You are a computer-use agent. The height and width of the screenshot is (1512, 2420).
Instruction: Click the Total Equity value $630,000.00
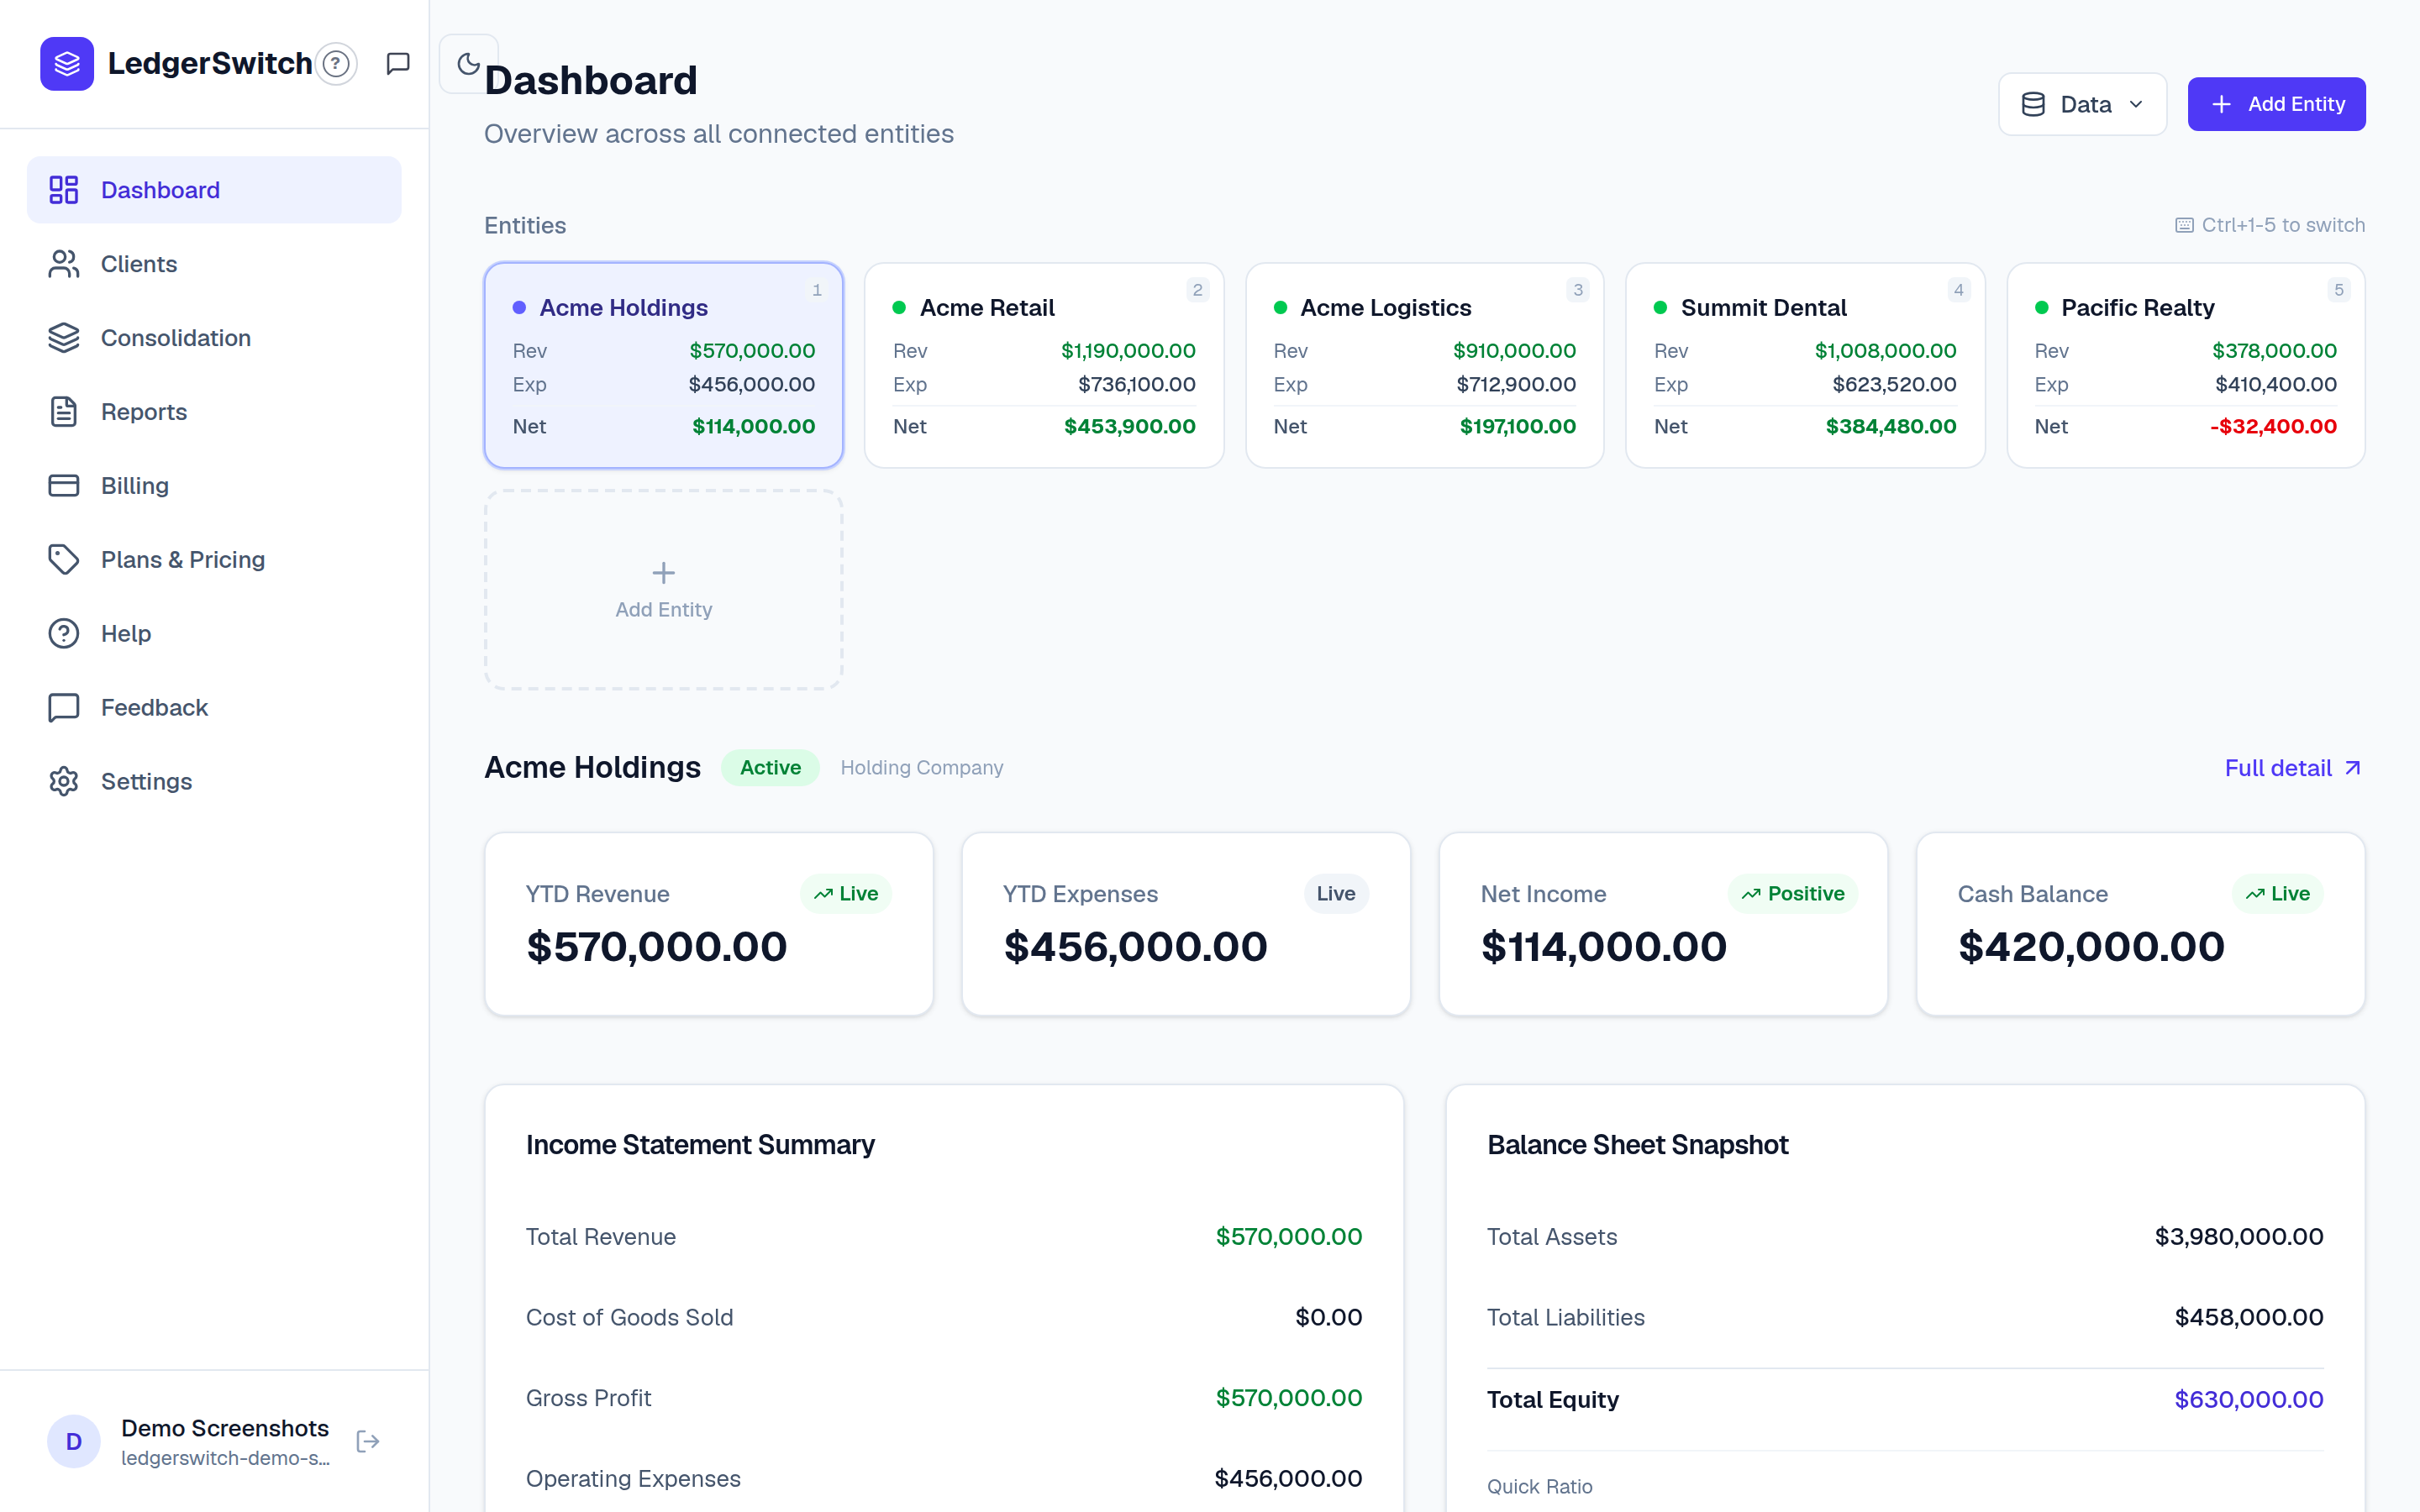coord(2249,1400)
